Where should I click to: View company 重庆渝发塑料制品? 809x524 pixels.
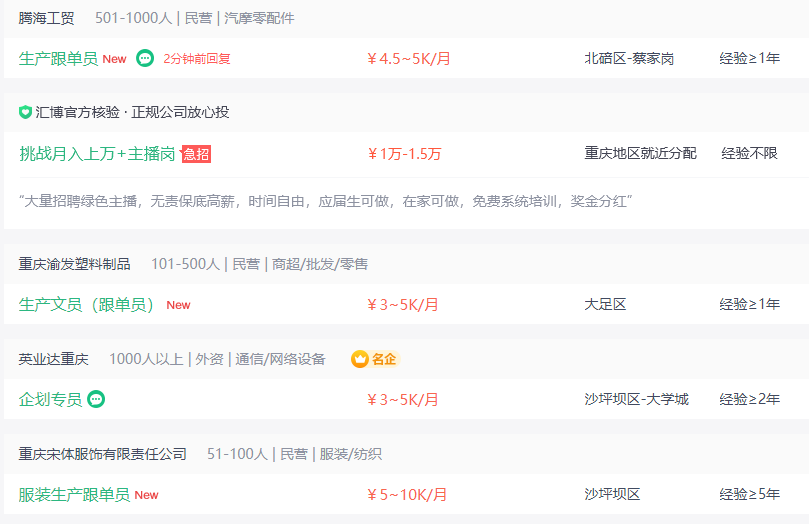point(74,264)
